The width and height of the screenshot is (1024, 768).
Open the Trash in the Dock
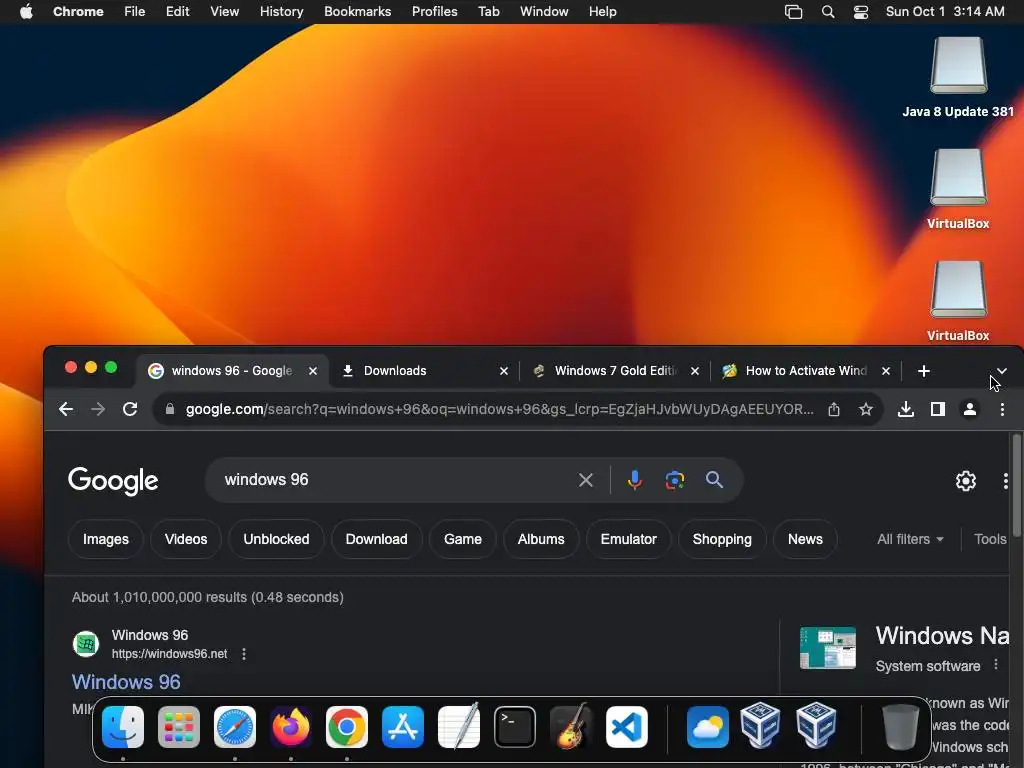click(901, 727)
